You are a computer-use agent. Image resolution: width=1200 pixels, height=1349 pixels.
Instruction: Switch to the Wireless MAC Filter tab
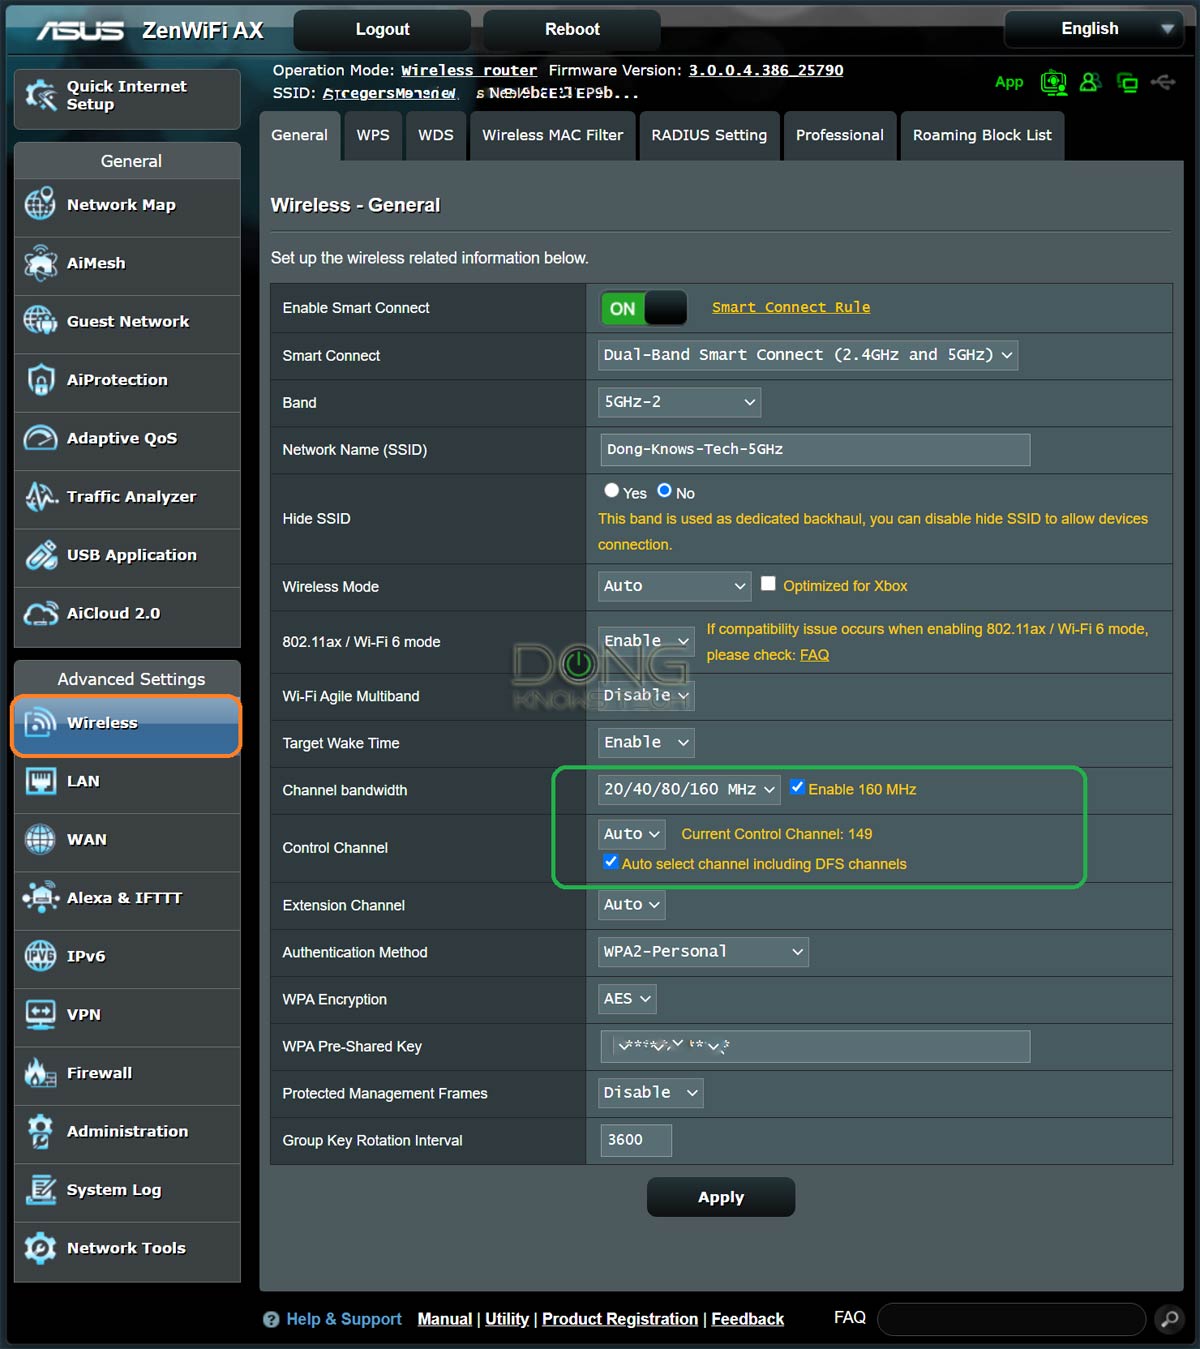(x=552, y=135)
